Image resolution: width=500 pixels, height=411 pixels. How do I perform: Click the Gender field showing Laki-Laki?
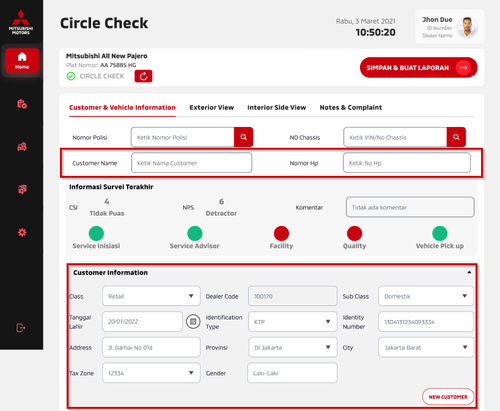(292, 373)
